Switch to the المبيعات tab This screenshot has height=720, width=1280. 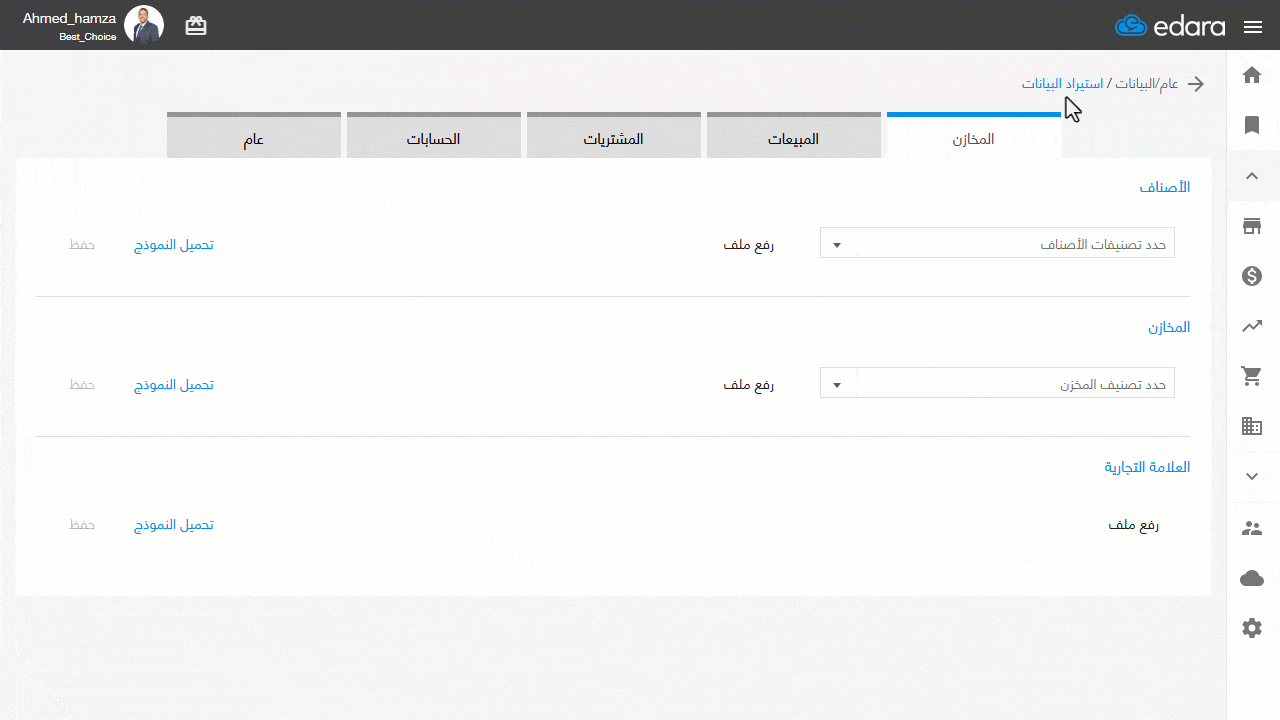[x=794, y=137]
